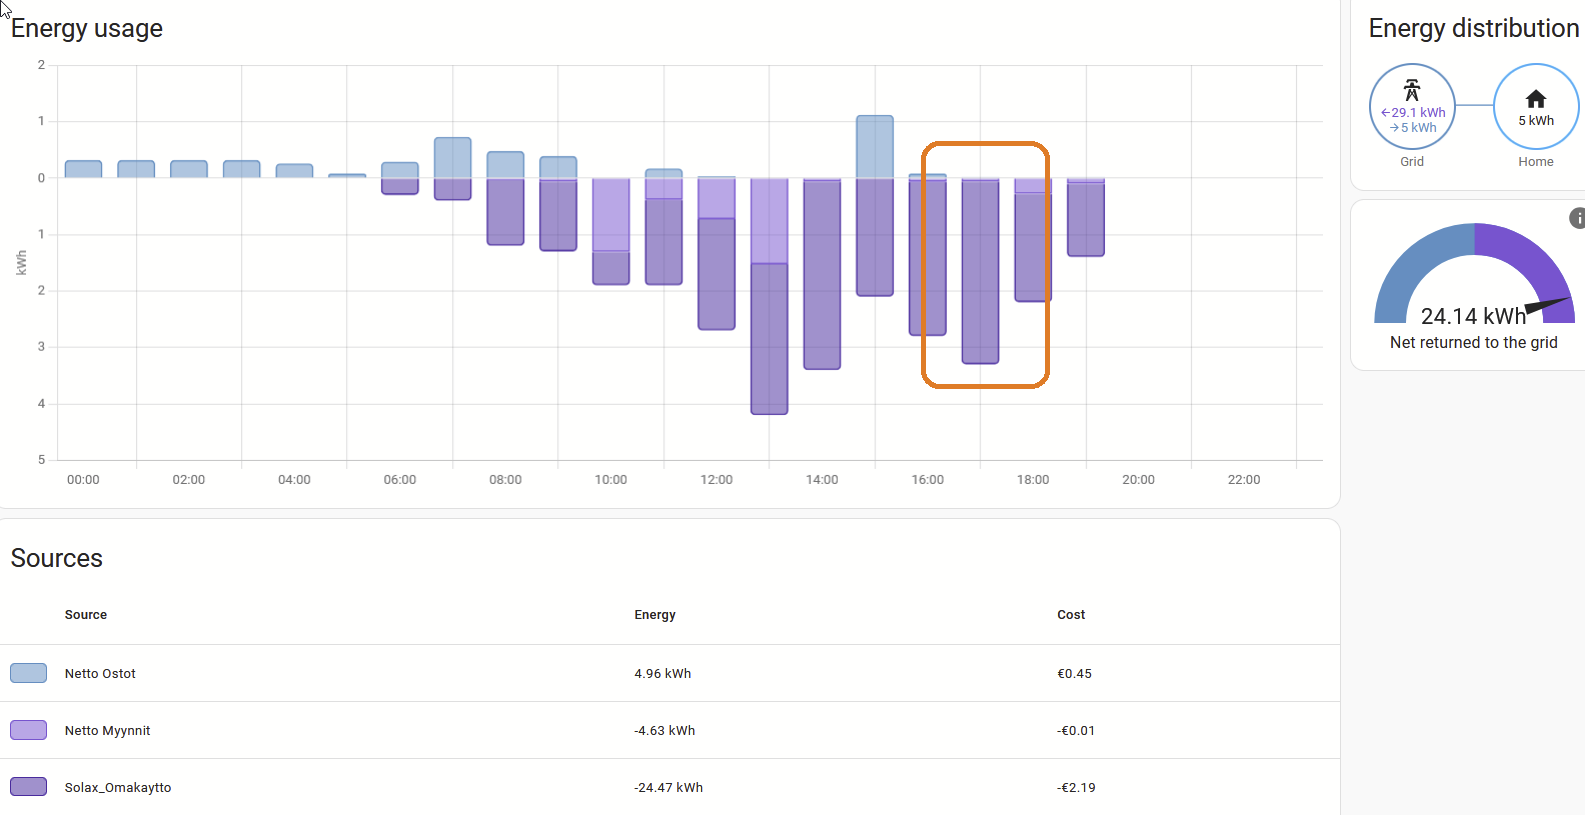This screenshot has height=815, width=1585.
Task: Click the Grid transmission tower icon
Action: 1411,90
